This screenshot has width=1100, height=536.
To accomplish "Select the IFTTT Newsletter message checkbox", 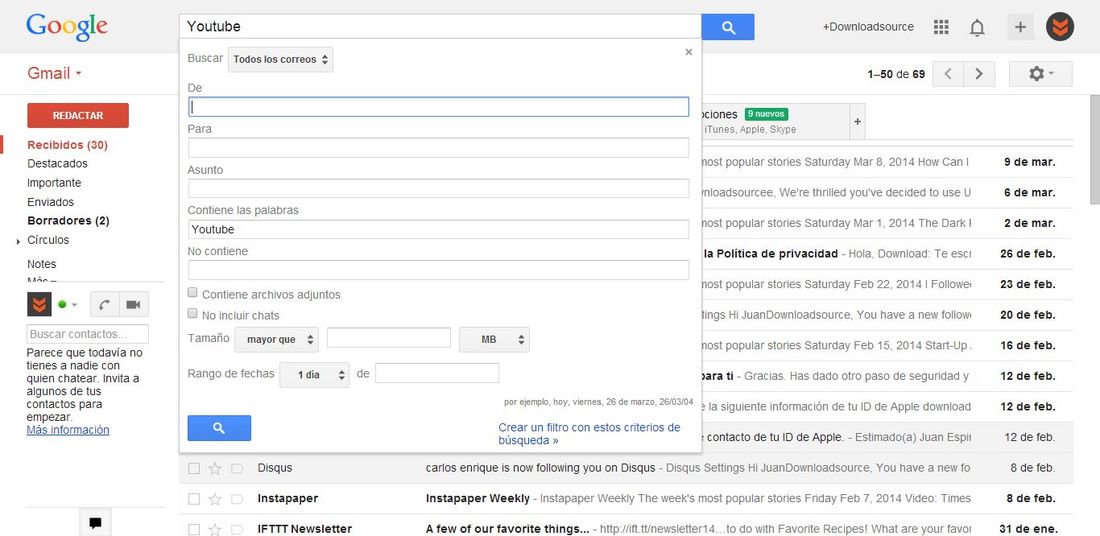I will point(194,529).
